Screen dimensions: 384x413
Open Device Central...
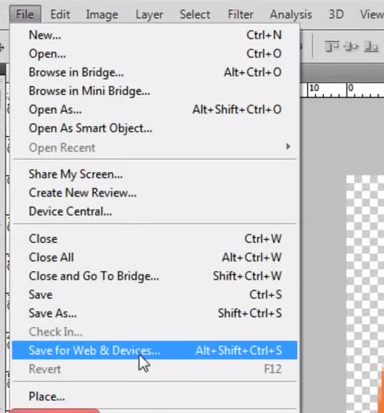(155, 211)
